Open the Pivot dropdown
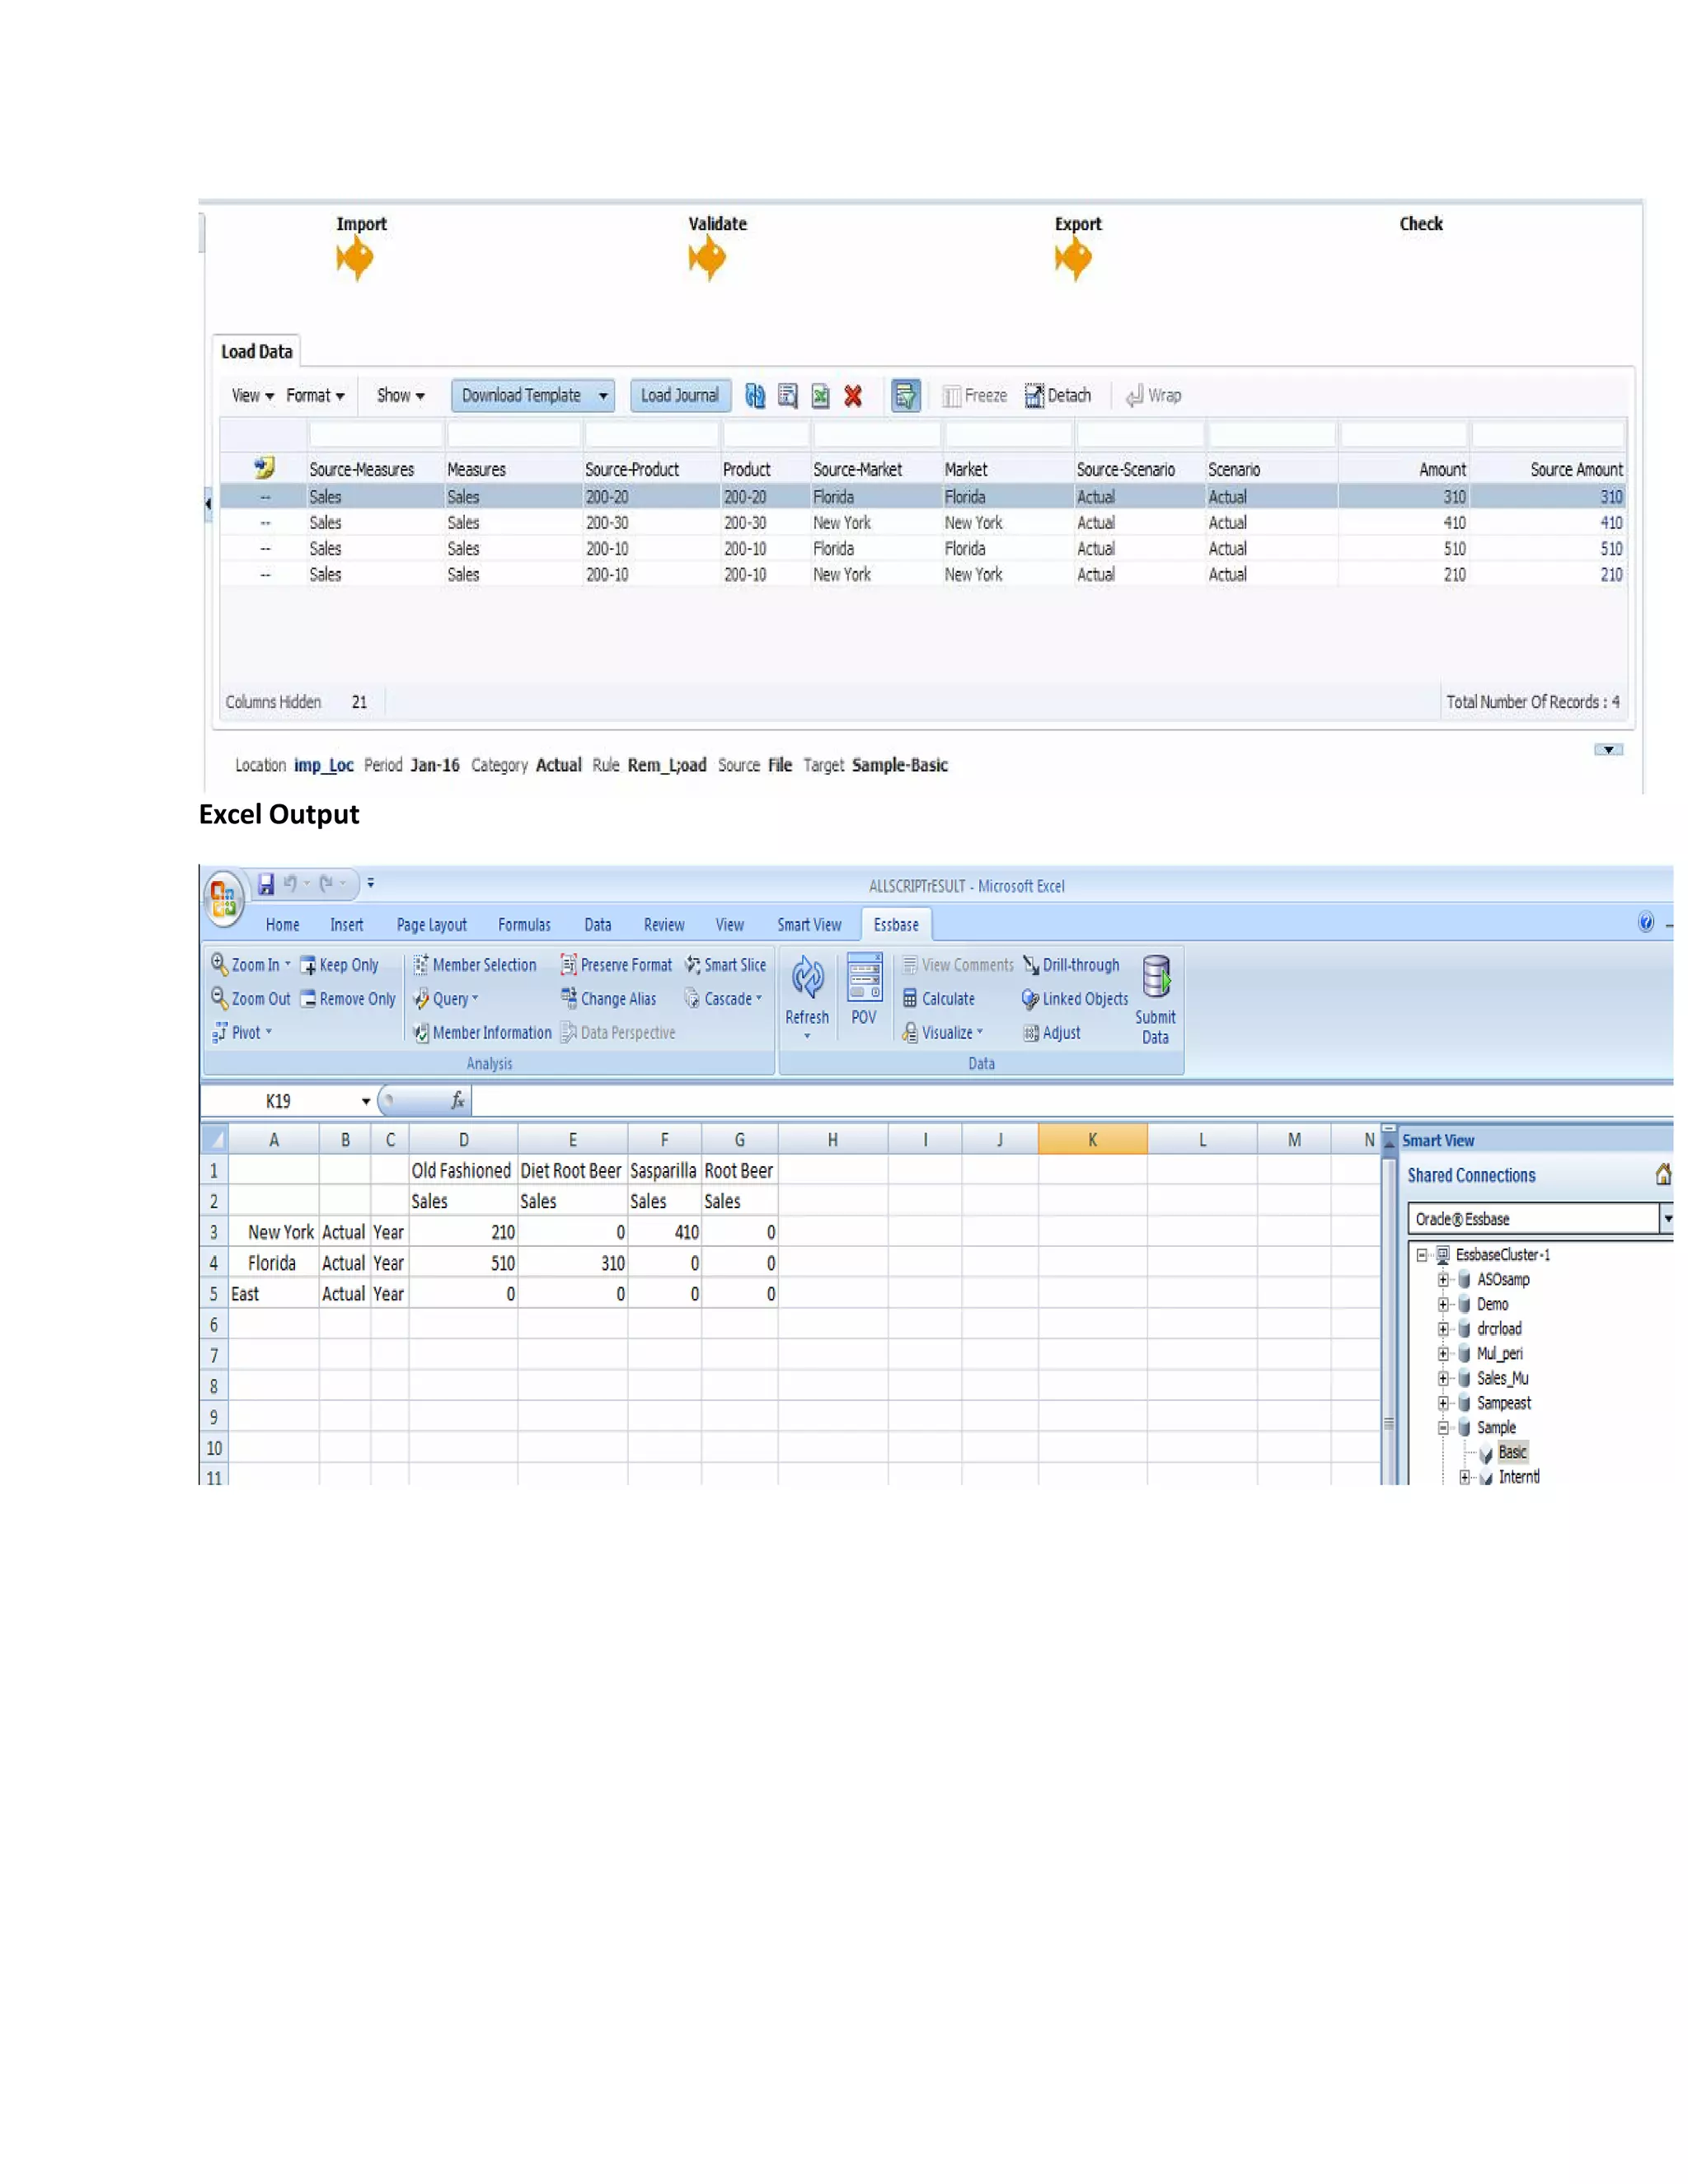This screenshot has height=2184, width=1688. (241, 1033)
